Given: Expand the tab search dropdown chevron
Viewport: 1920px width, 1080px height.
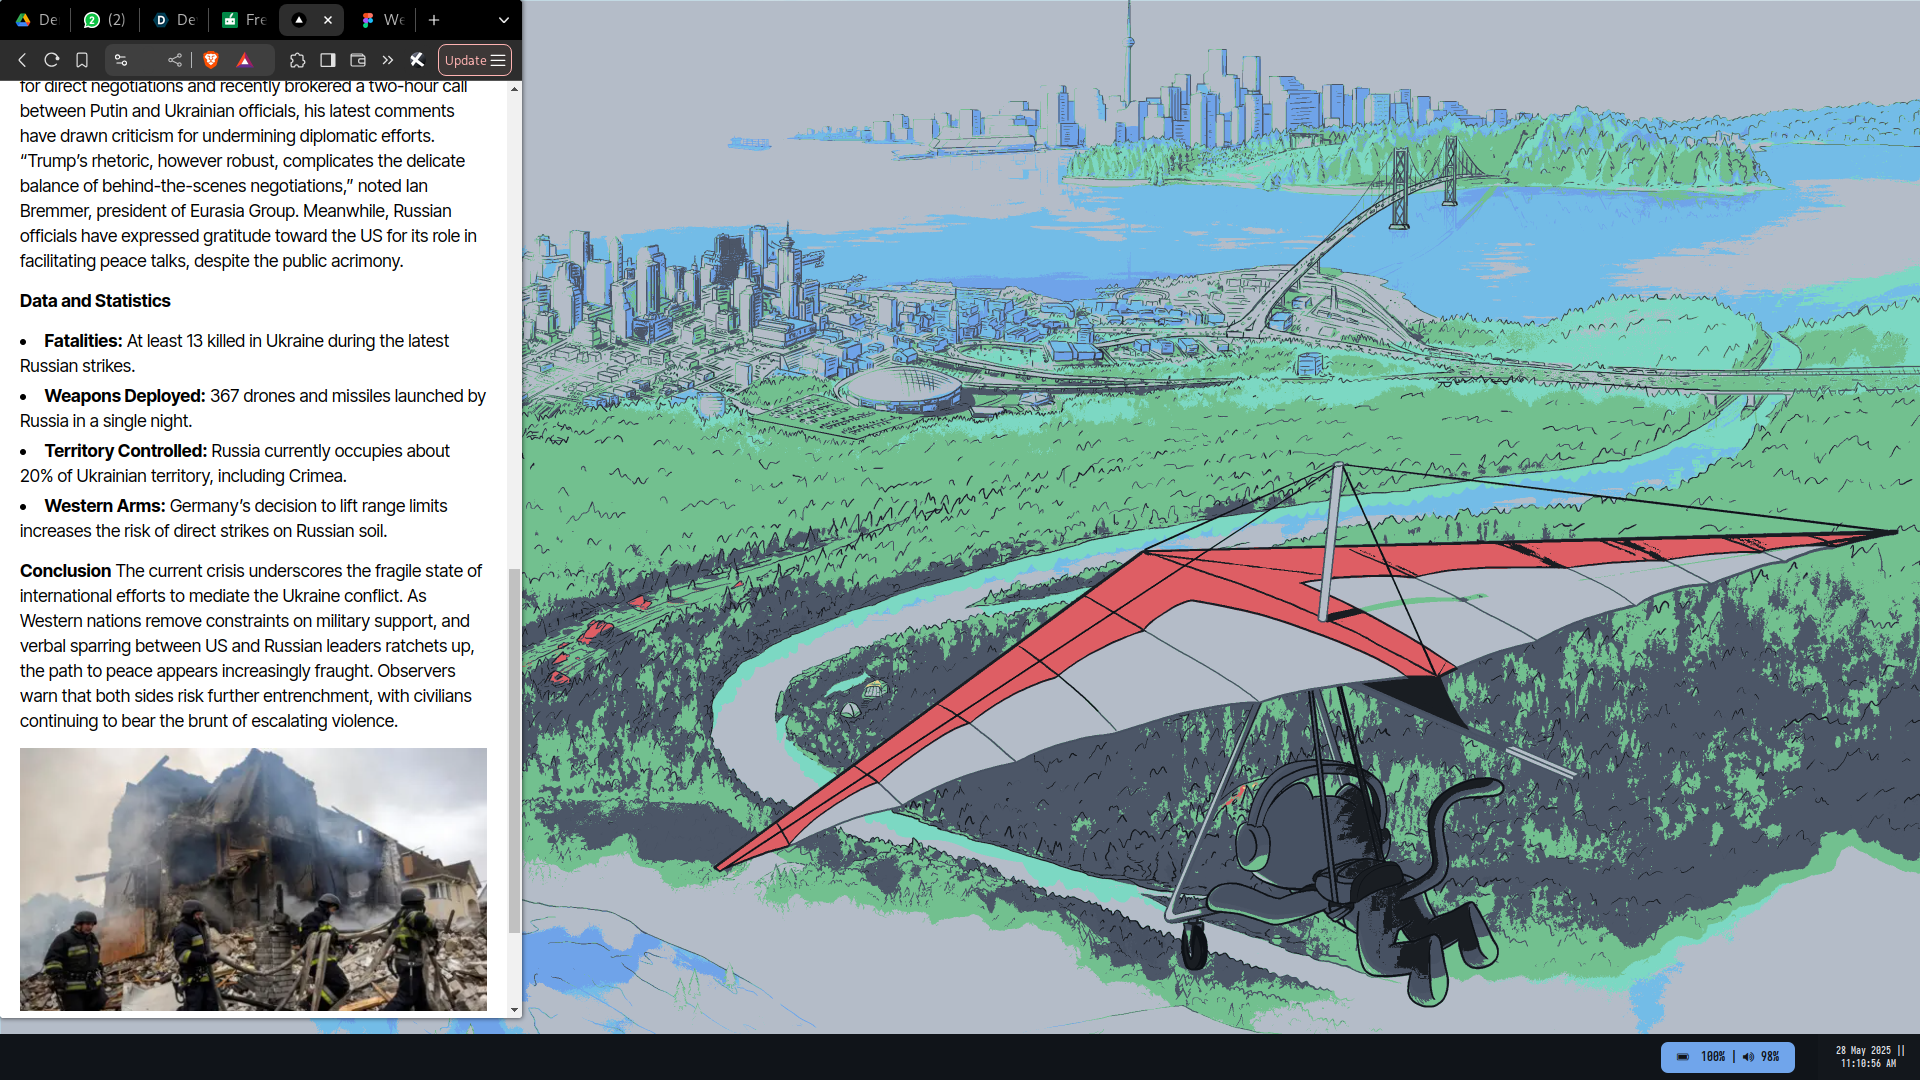Looking at the screenshot, I should point(504,20).
